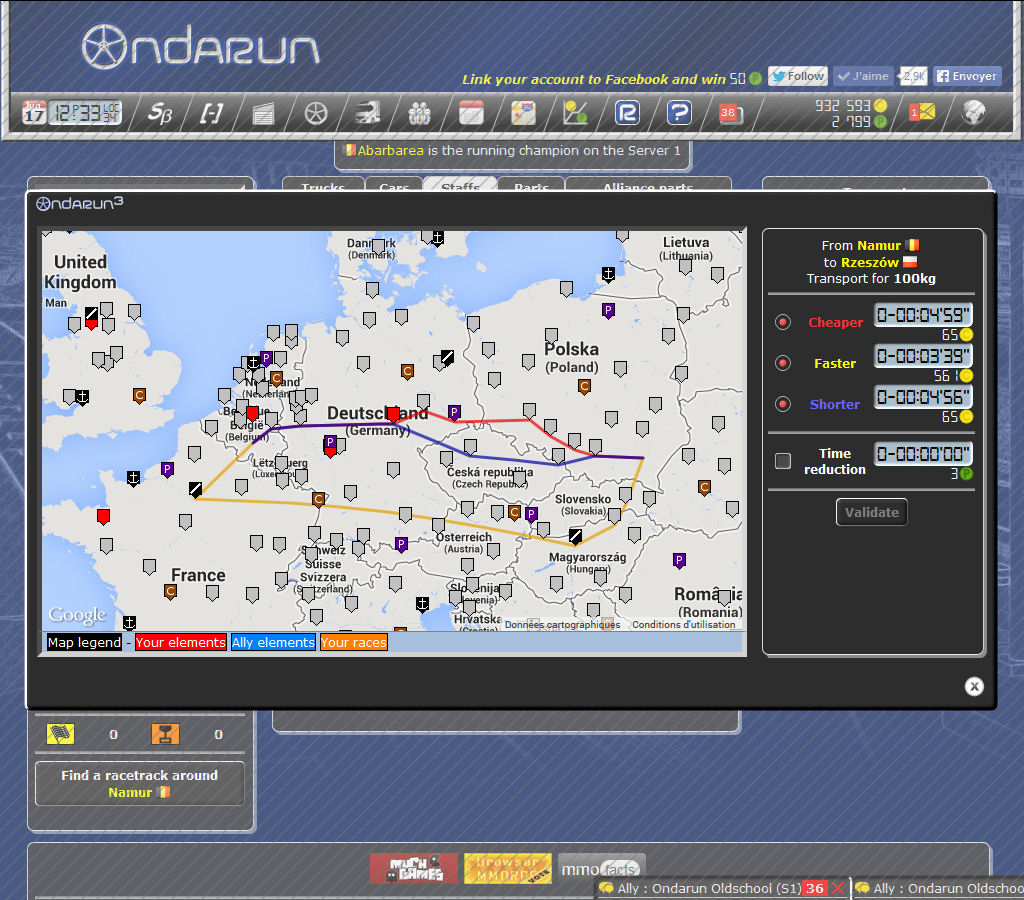This screenshot has width=1024, height=900.
Task: Click the Google logo on the map
Action: coord(77,615)
